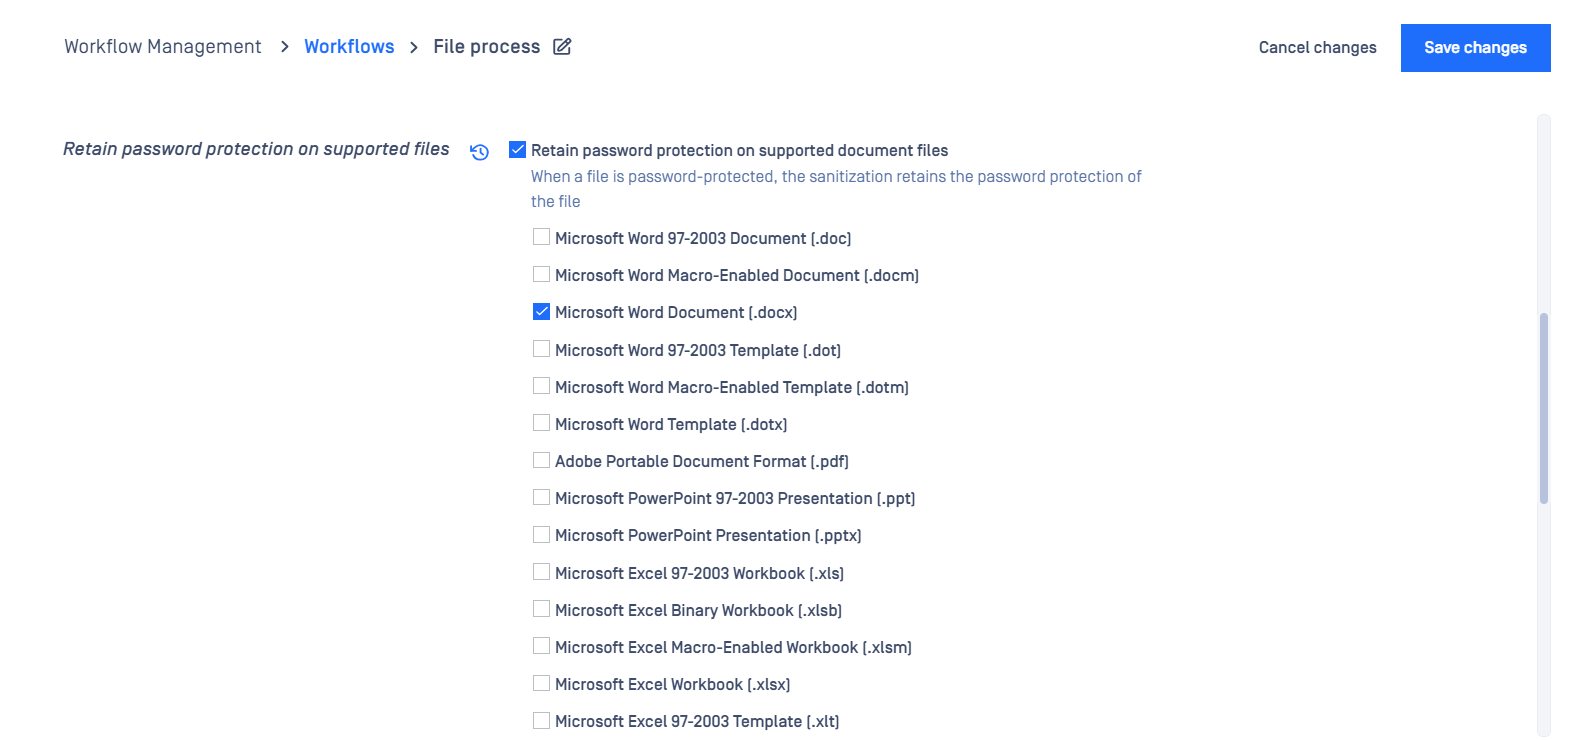Click the chevron arrow after Workflow Management

tap(284, 47)
